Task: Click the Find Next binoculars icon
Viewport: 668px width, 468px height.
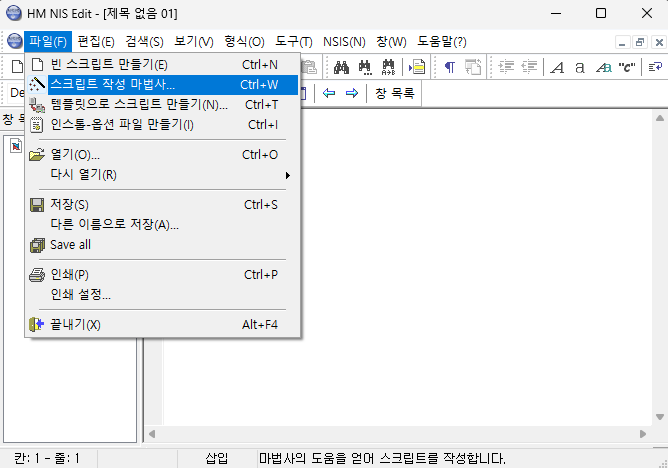Action: click(x=365, y=67)
